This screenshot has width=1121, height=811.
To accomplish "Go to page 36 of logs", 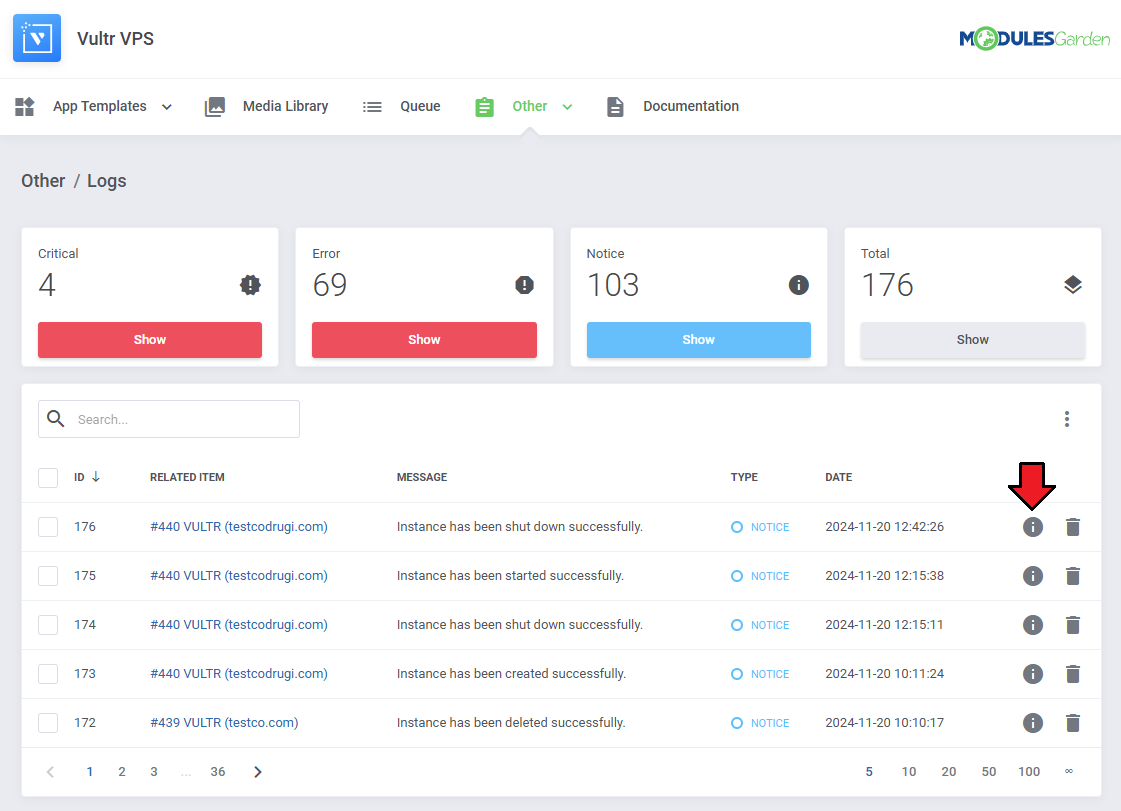I will pyautogui.click(x=217, y=772).
